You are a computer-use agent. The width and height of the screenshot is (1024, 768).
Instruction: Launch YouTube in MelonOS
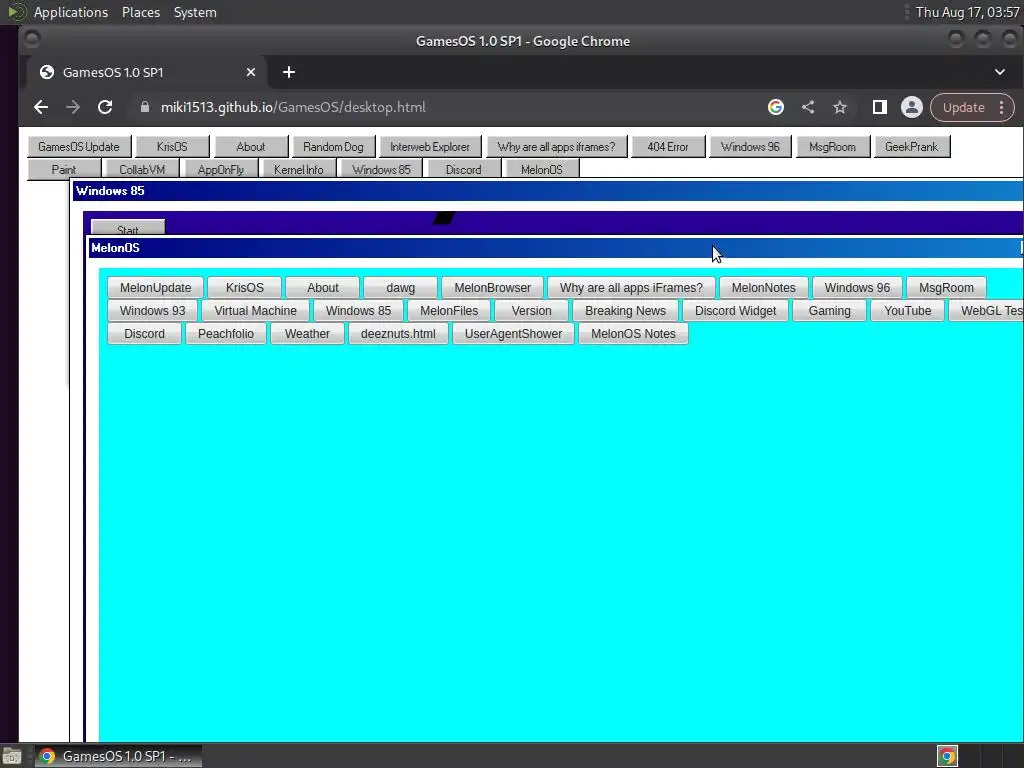(x=908, y=310)
